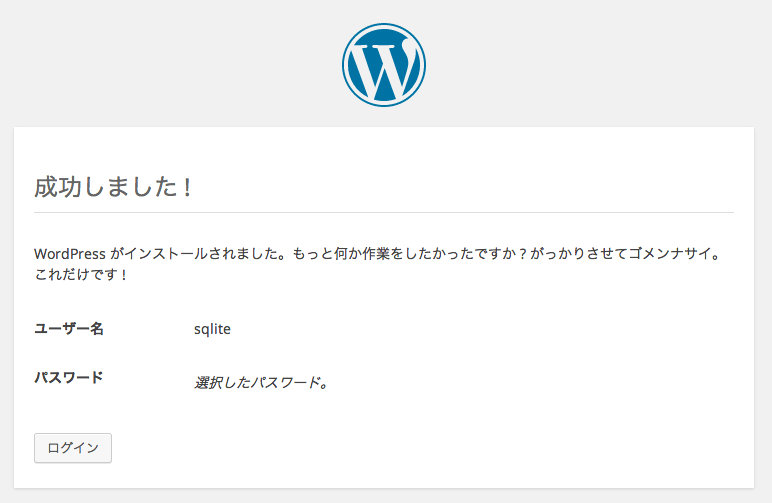Click the 選択したパスワード。 italic text

(x=261, y=382)
